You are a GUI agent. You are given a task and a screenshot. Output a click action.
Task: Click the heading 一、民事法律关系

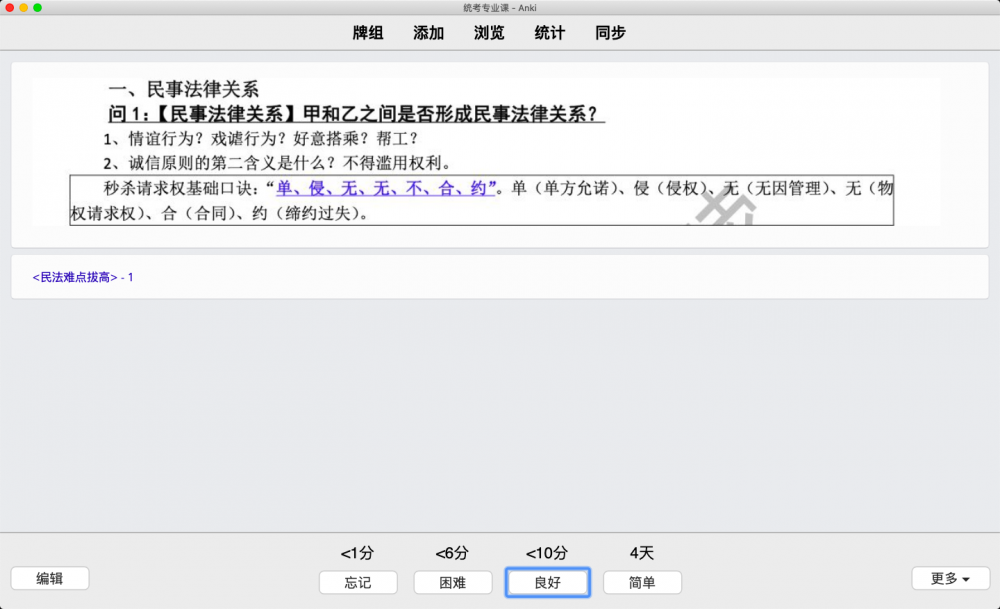click(184, 89)
